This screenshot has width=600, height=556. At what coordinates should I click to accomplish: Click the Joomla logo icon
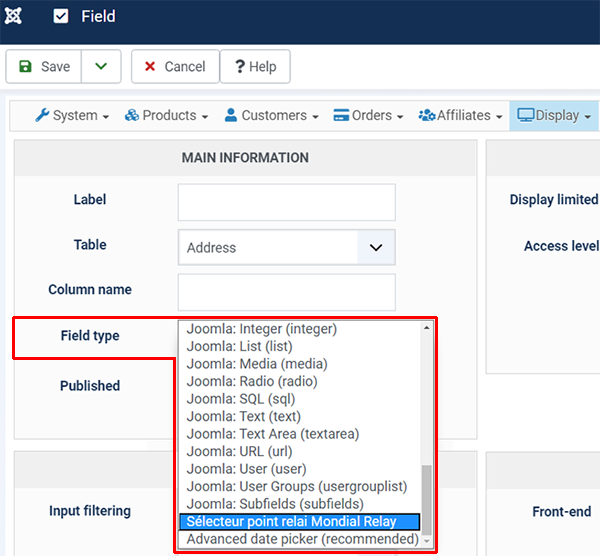(13, 16)
